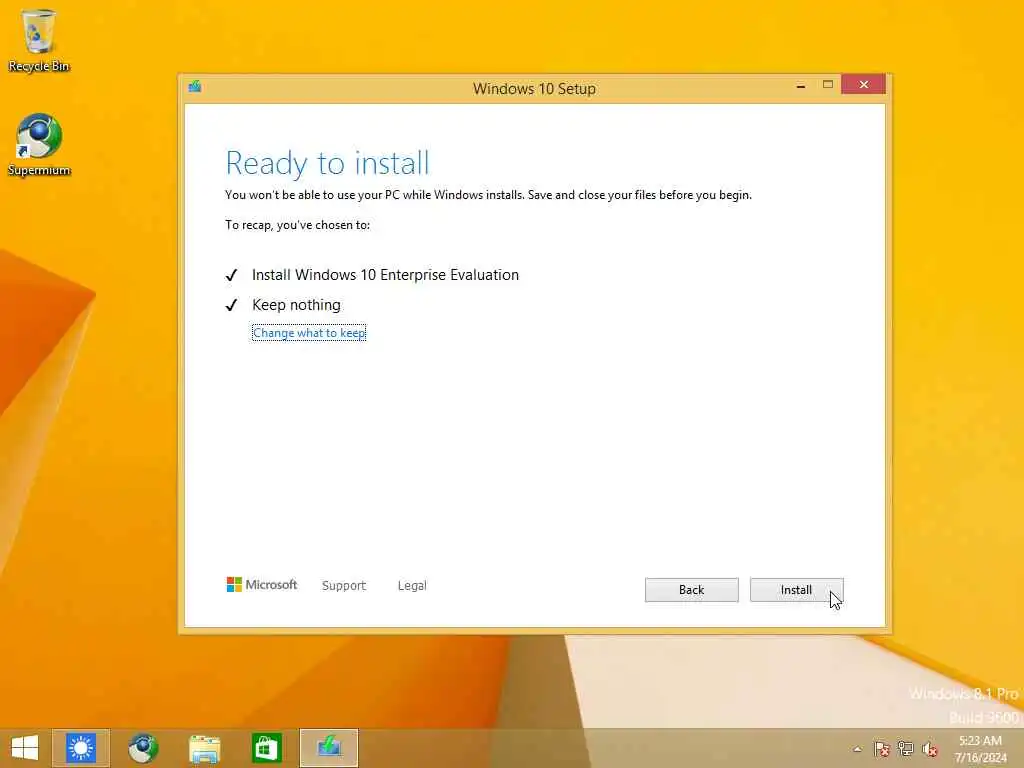Open the Recycle Bin desktop icon

(x=39, y=40)
